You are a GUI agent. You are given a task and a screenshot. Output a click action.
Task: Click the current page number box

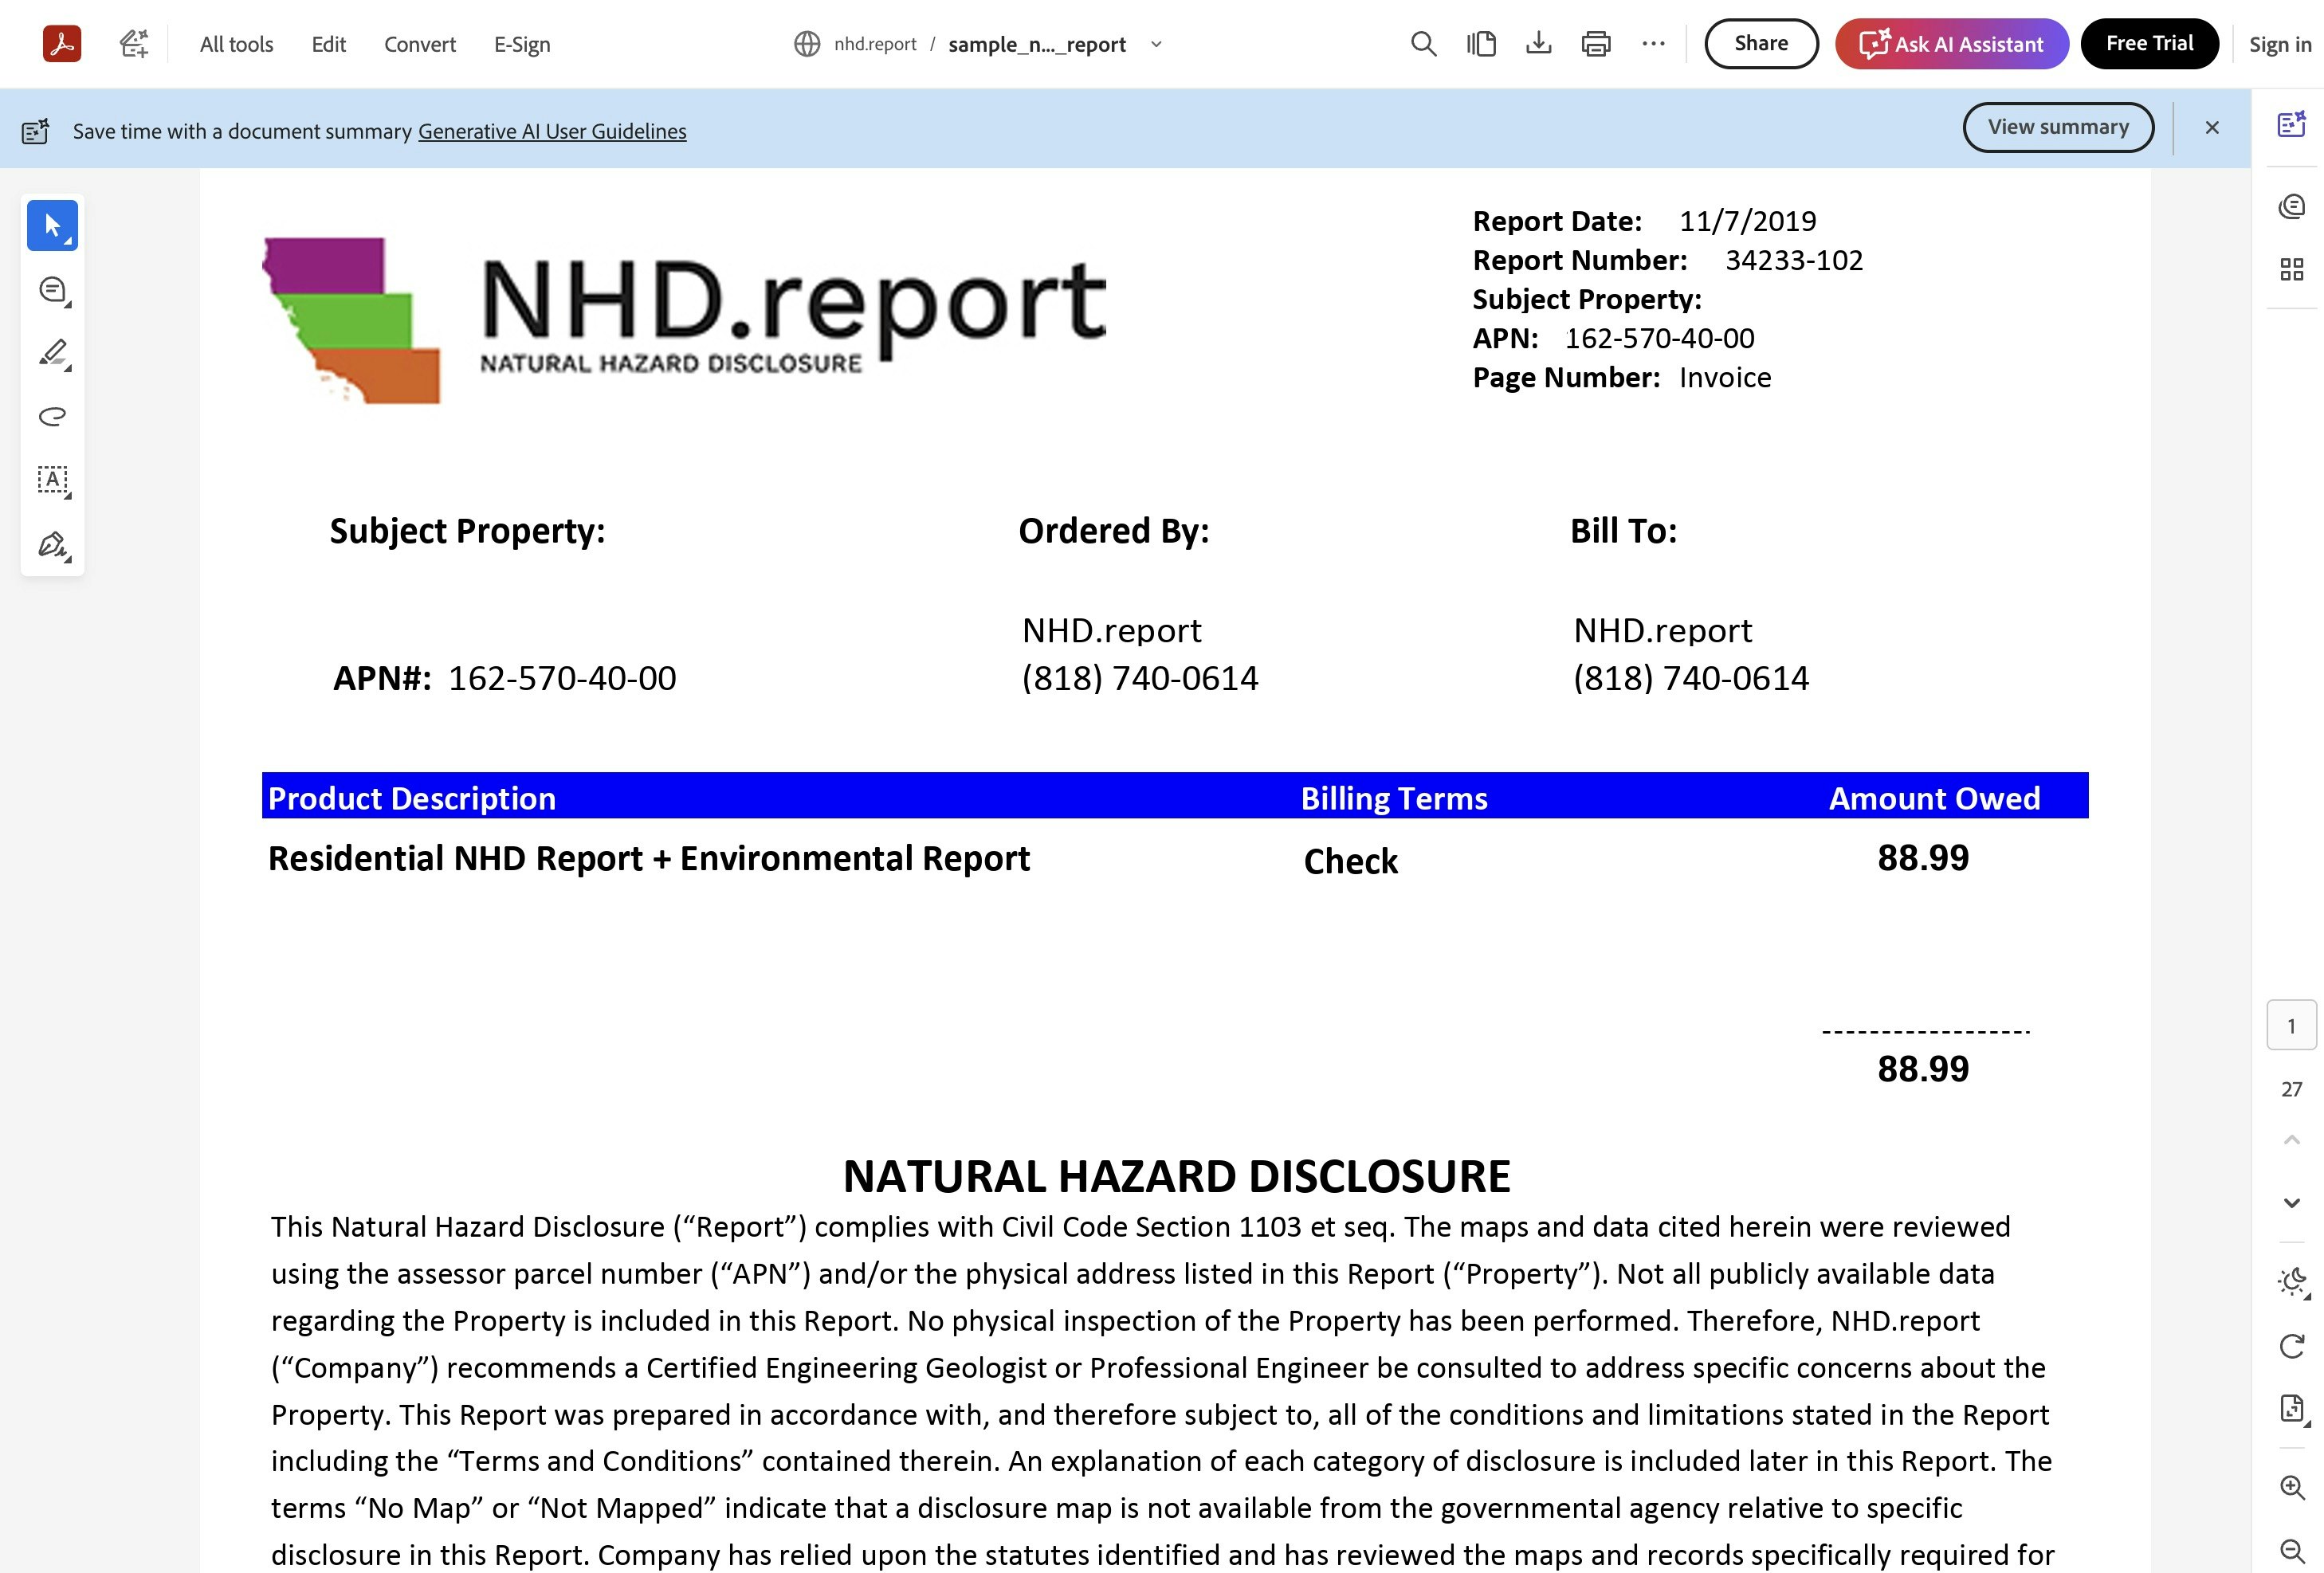pos(2291,1025)
